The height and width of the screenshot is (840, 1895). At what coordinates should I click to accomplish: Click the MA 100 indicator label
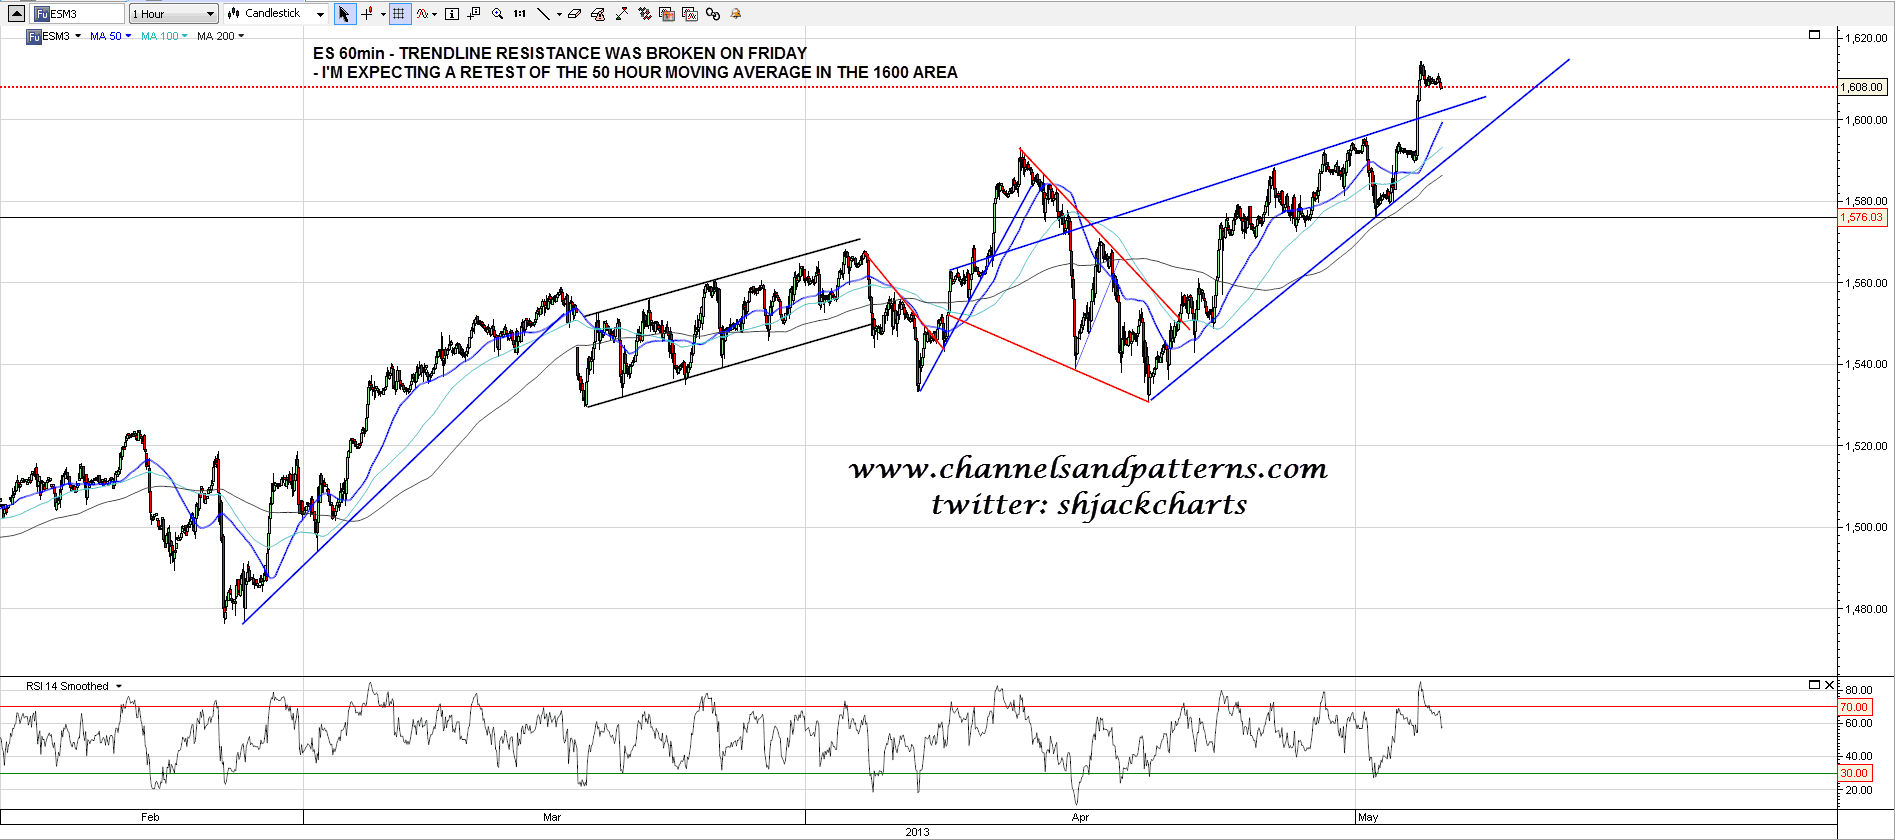tap(160, 36)
